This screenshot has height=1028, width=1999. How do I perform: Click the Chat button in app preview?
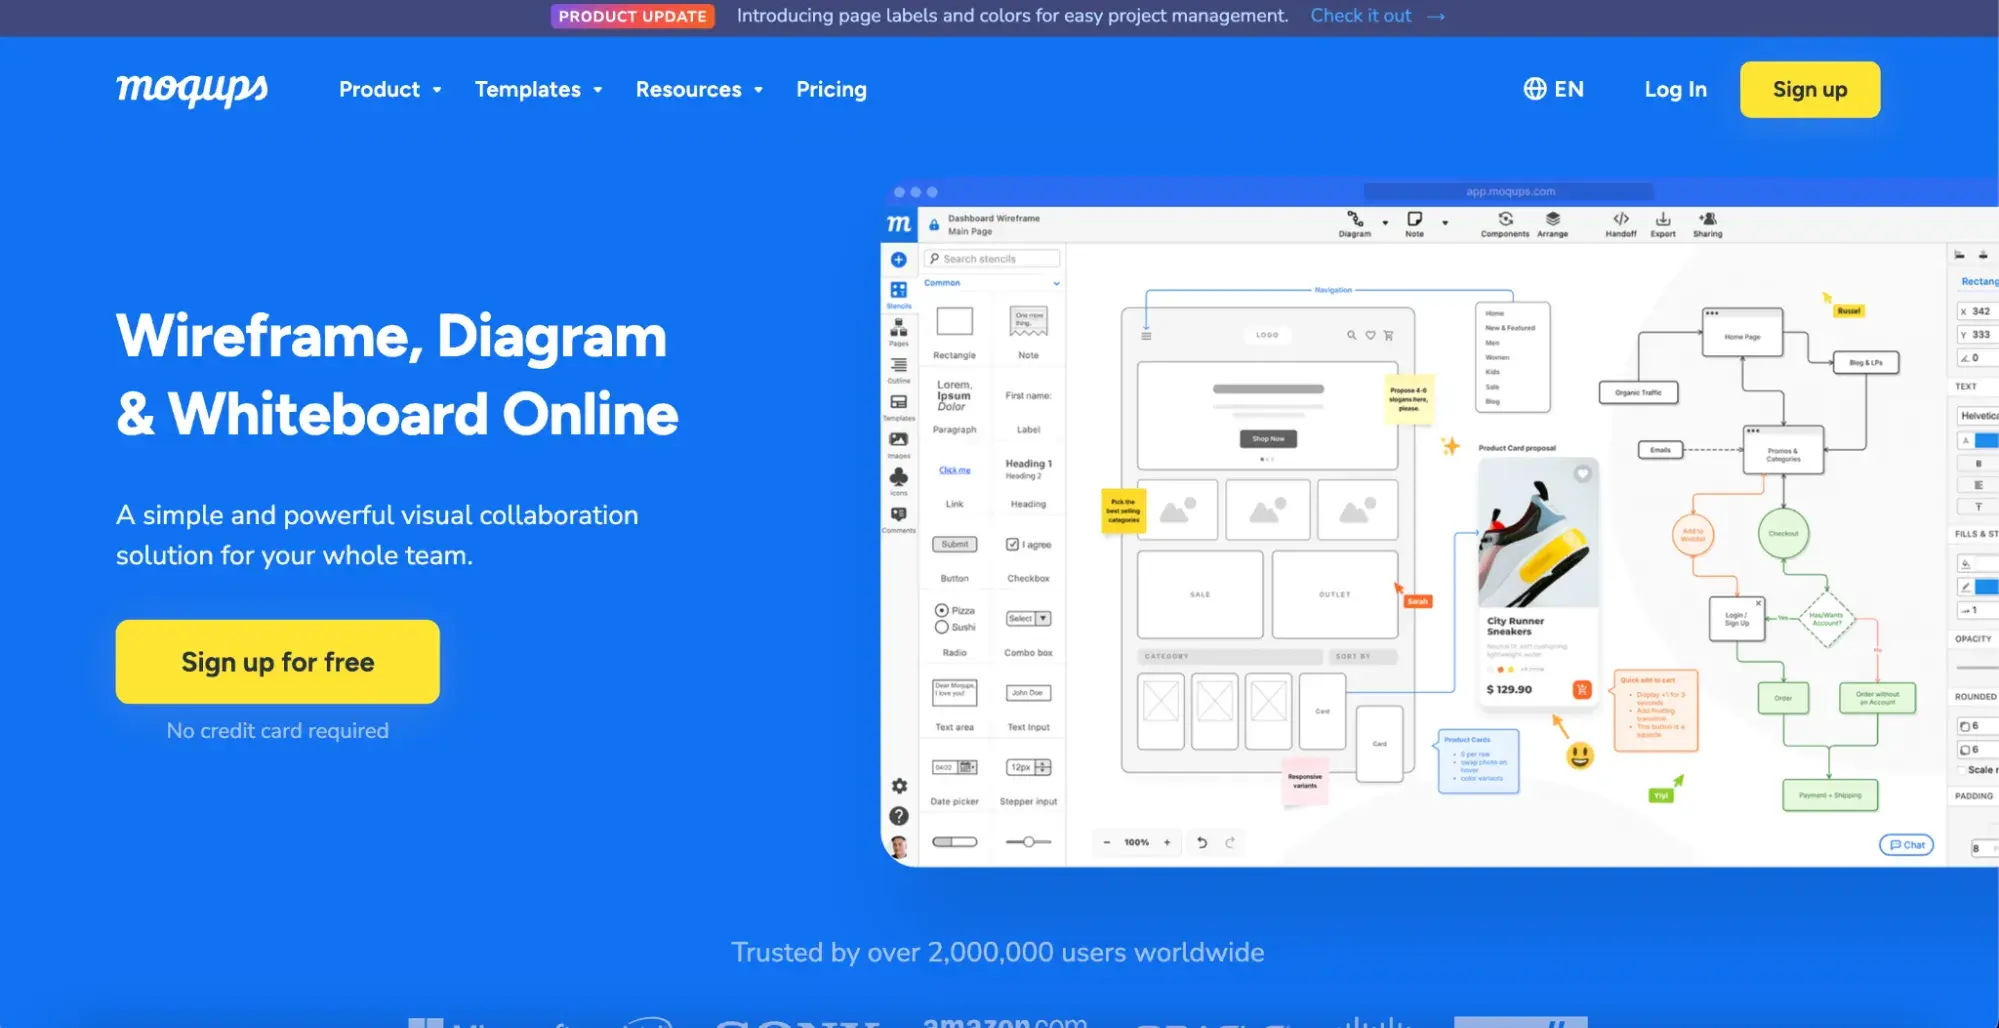point(1906,845)
